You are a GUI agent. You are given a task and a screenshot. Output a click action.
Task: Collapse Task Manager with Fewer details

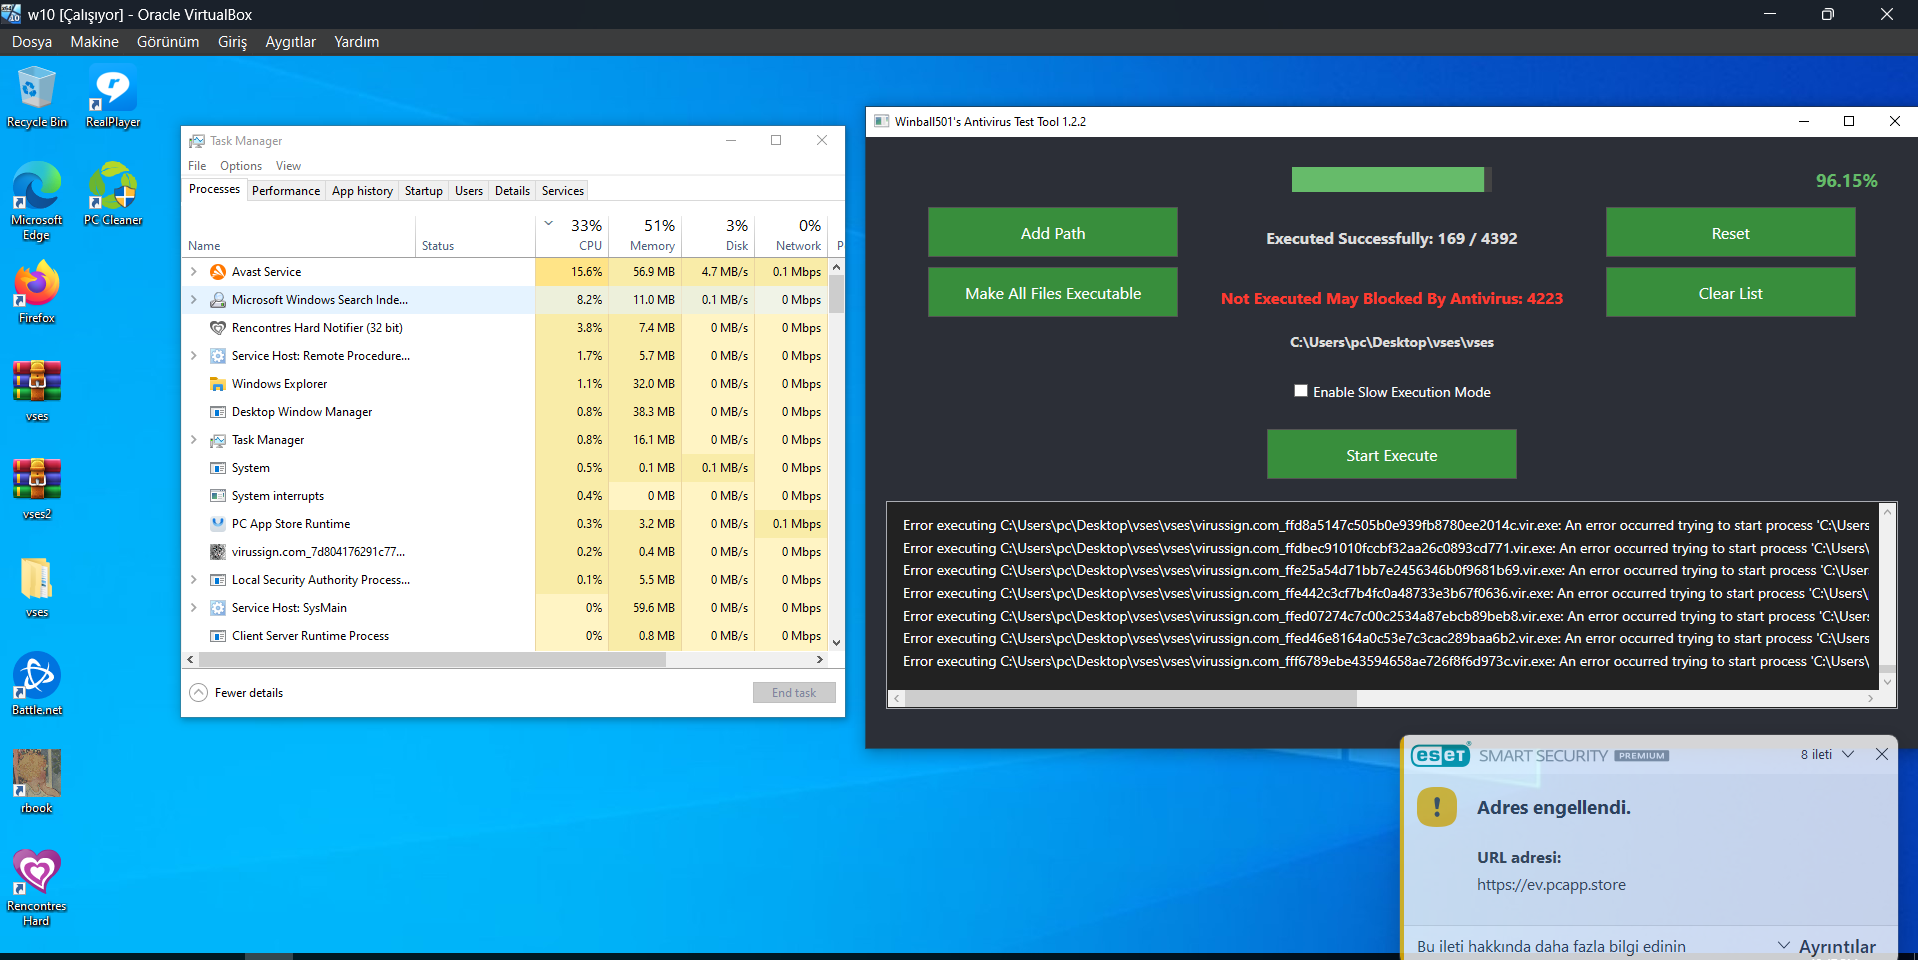236,693
